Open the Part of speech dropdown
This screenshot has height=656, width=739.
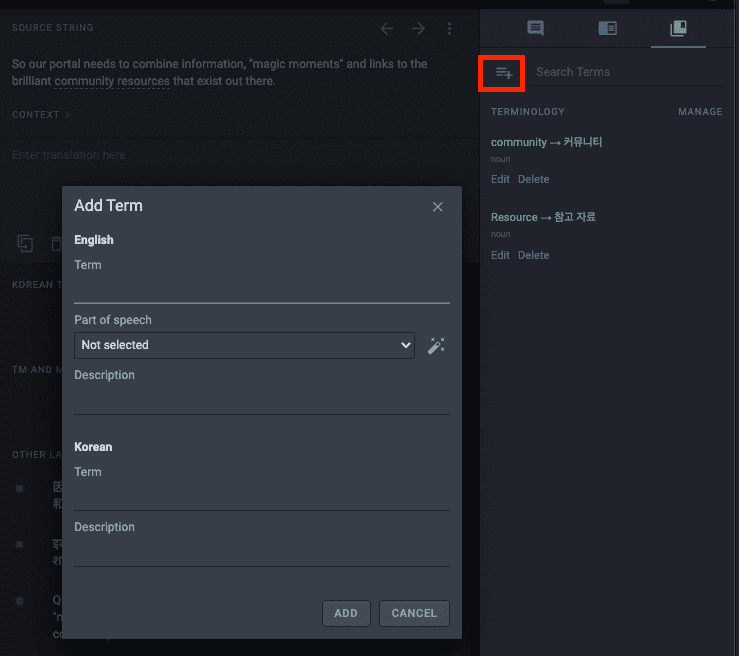(244, 345)
